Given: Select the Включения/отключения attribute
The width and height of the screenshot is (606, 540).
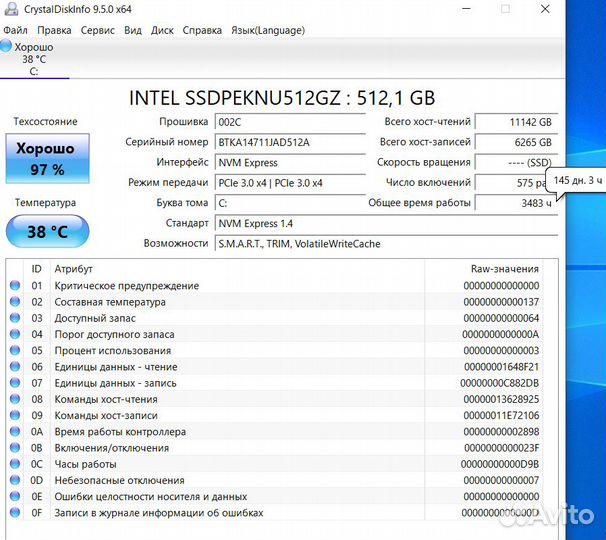Looking at the screenshot, I should point(112,448).
